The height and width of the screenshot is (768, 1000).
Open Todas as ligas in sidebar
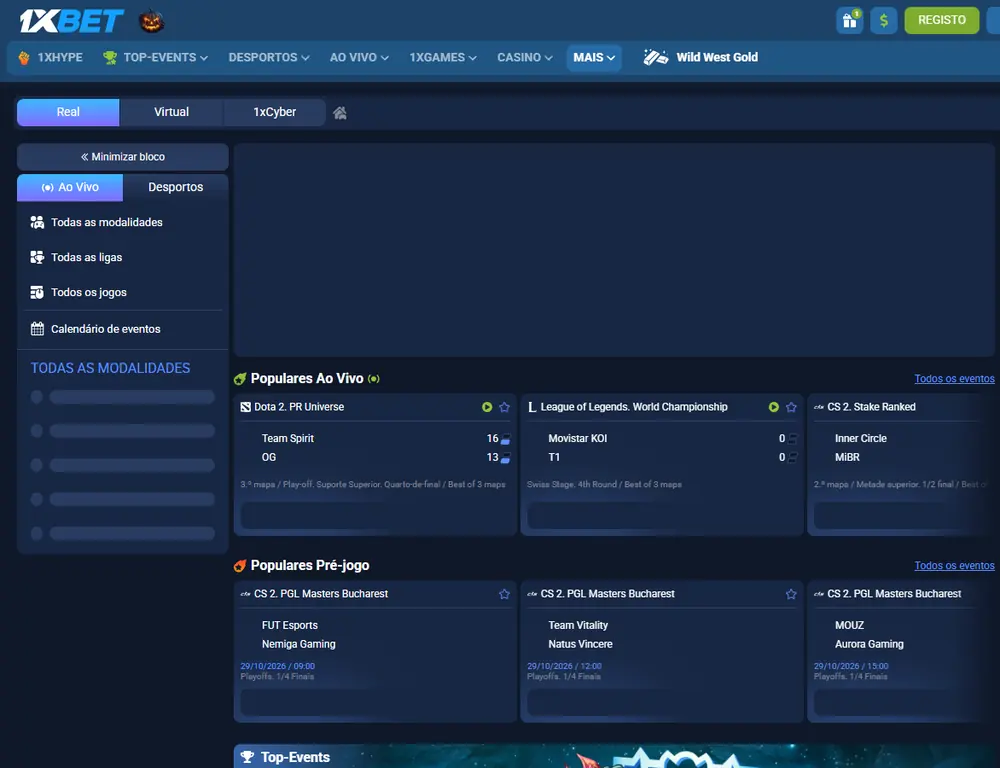pos(122,257)
